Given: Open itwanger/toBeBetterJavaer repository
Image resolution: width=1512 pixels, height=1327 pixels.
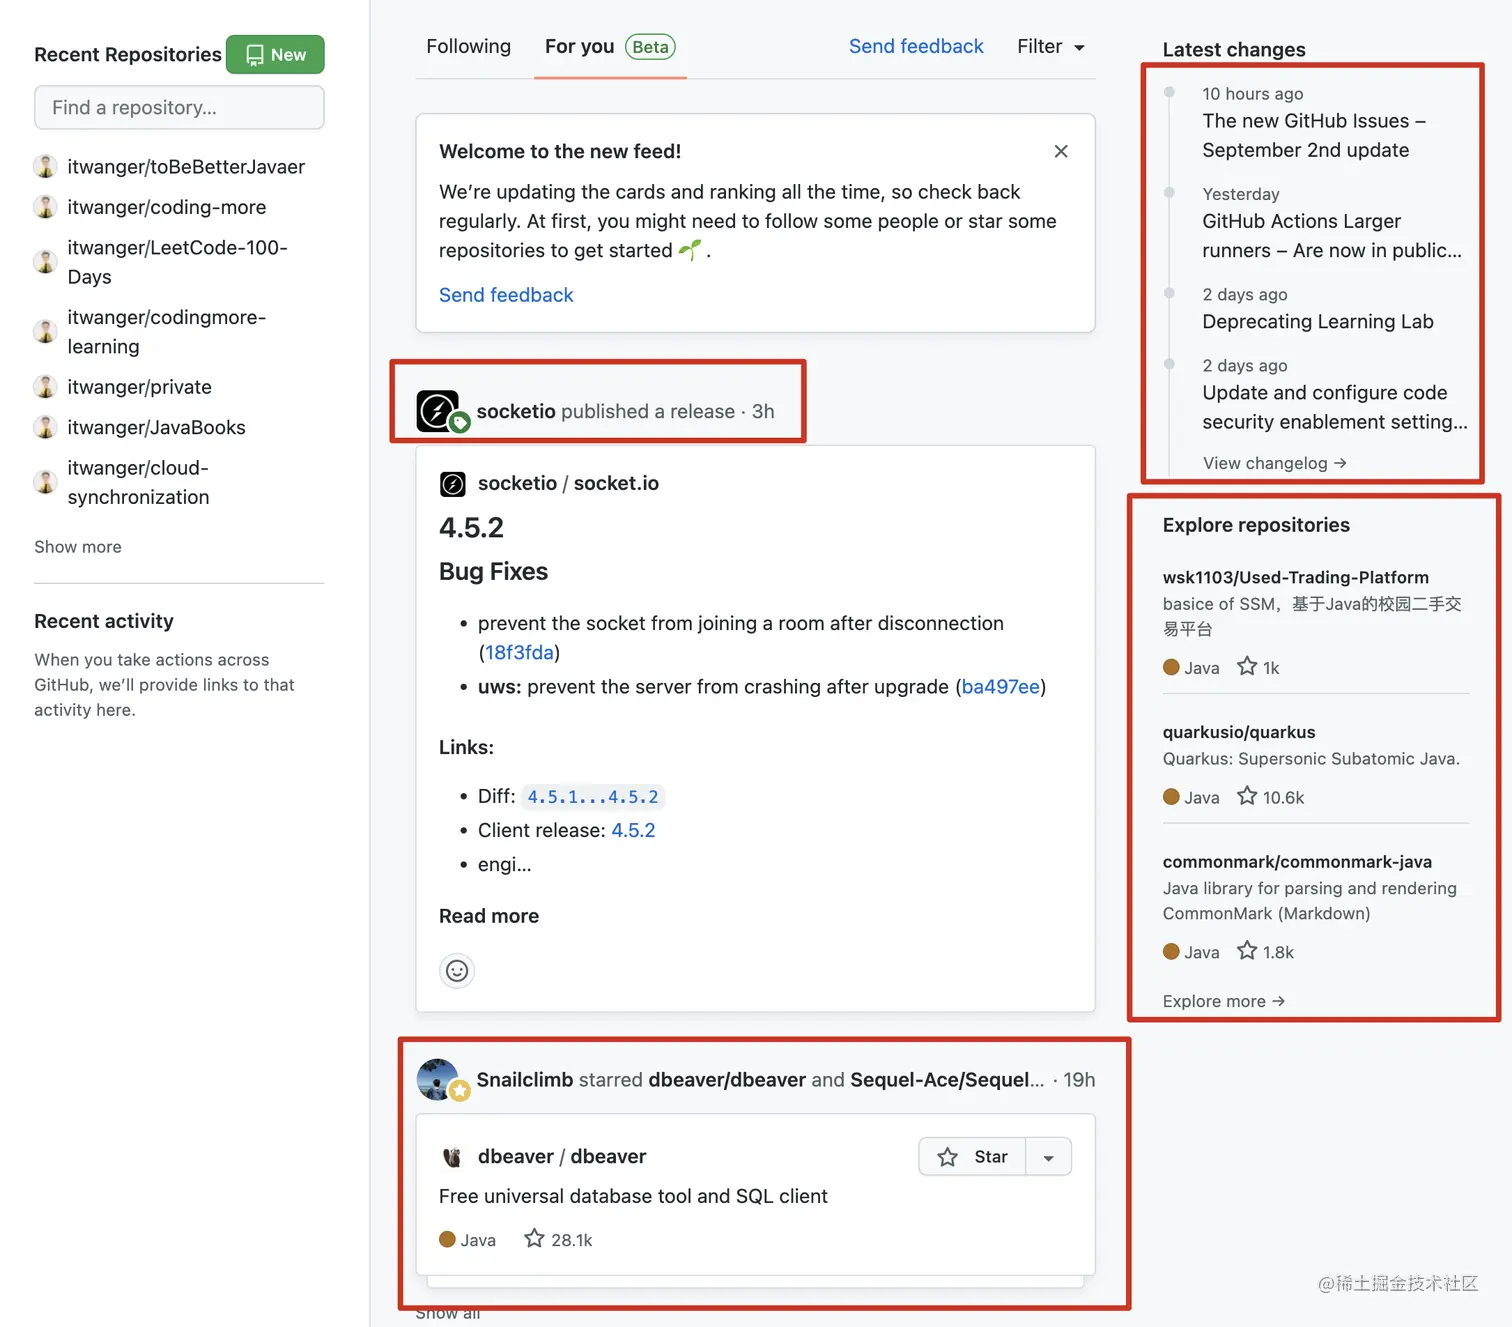Looking at the screenshot, I should (186, 167).
